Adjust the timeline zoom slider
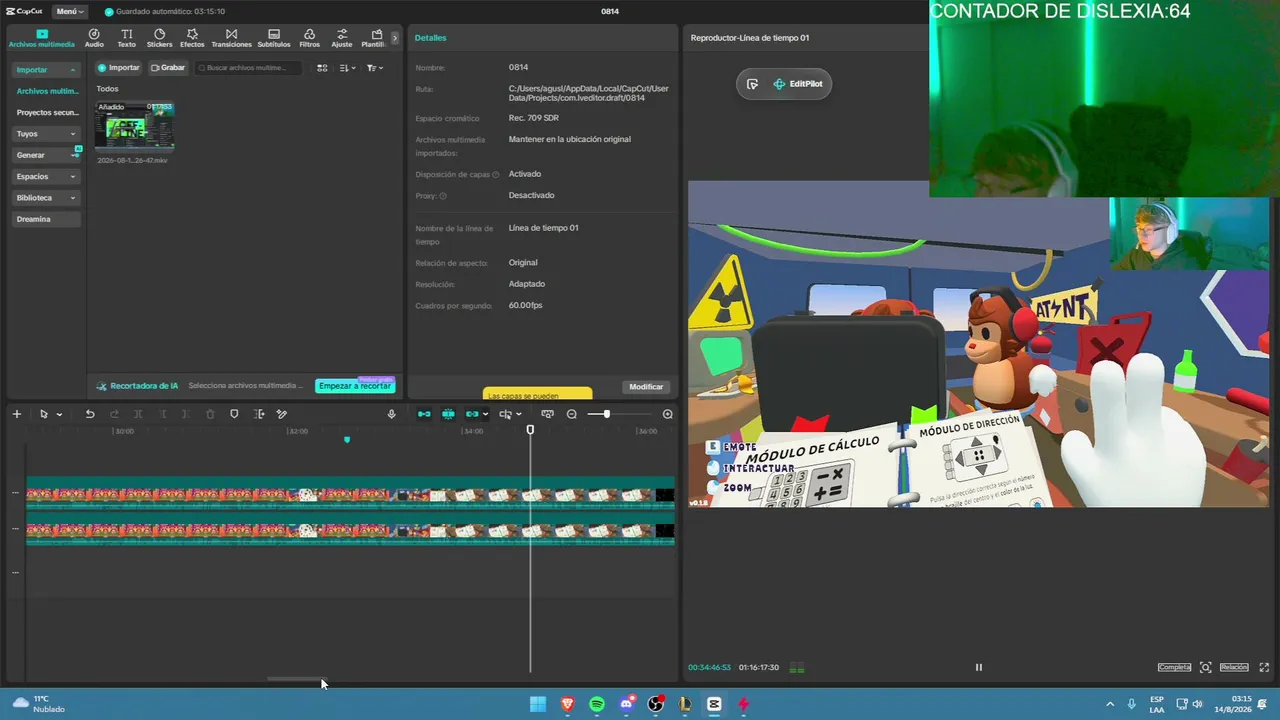 606,414
